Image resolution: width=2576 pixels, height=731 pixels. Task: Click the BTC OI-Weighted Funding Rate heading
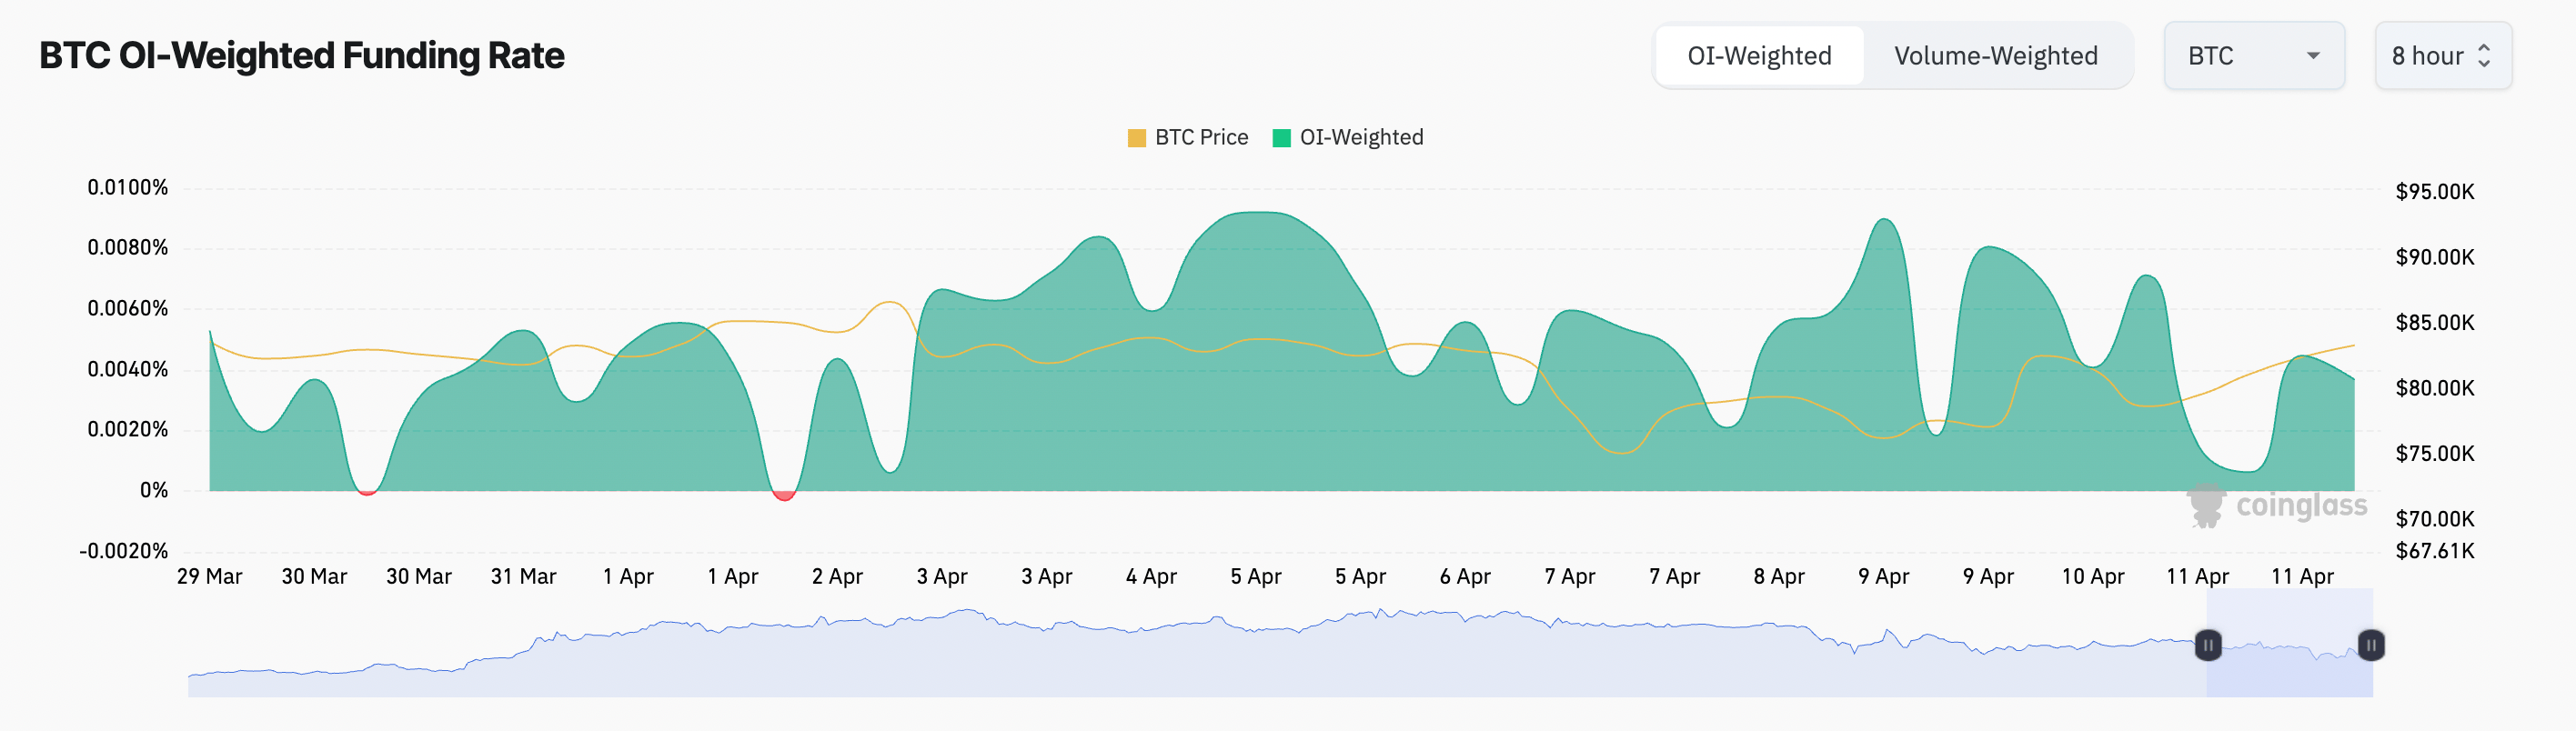(x=302, y=56)
